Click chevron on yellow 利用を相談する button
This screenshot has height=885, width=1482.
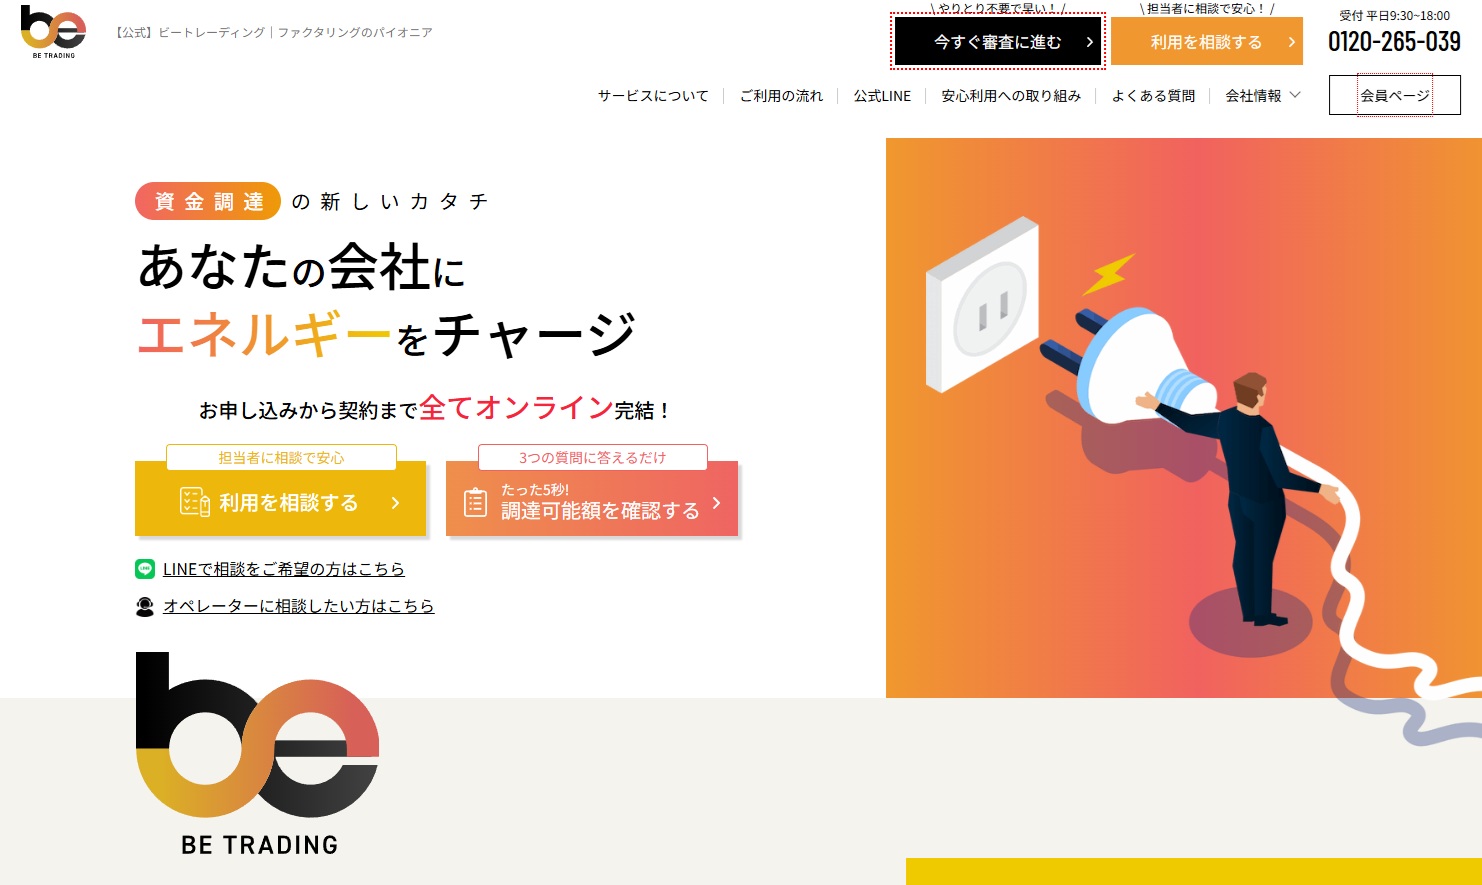coord(395,503)
